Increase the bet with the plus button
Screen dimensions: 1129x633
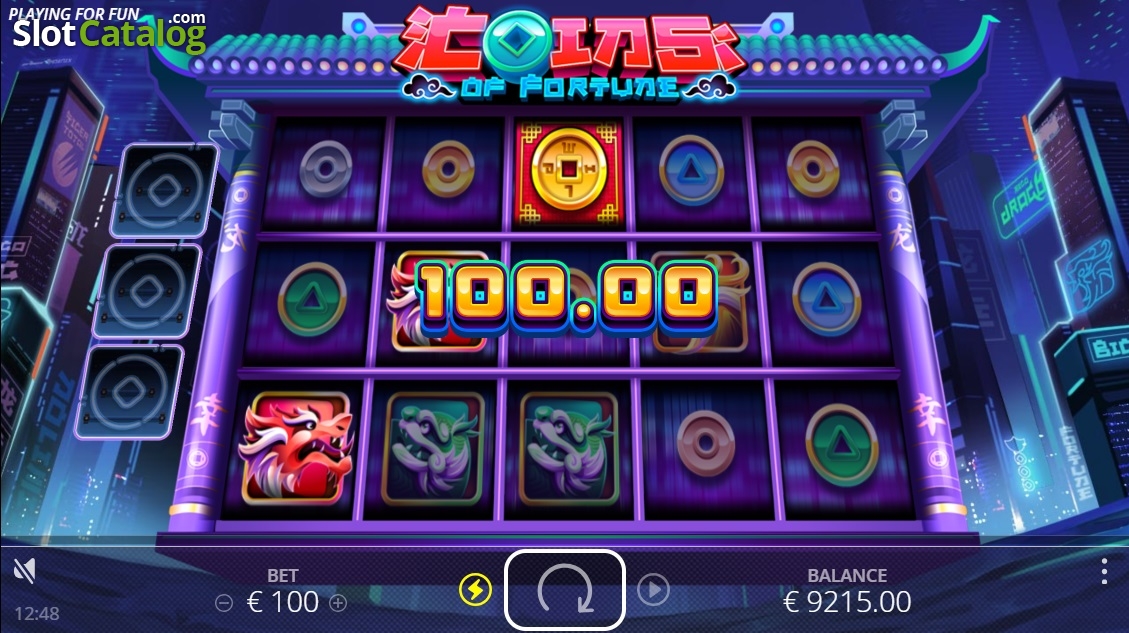[x=338, y=603]
